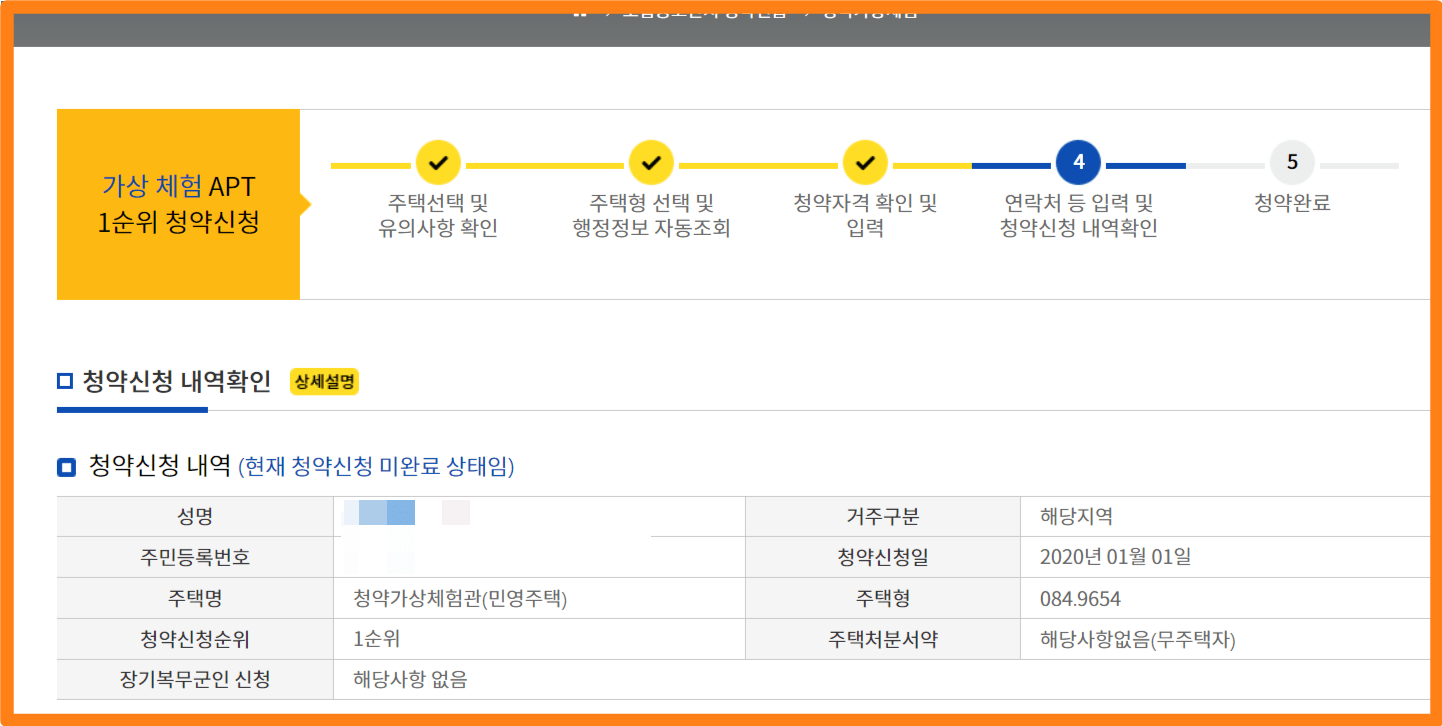1442x726 pixels.
Task: Click the checkmark icon for 주택형 선택 step
Action: pyautogui.click(x=651, y=162)
